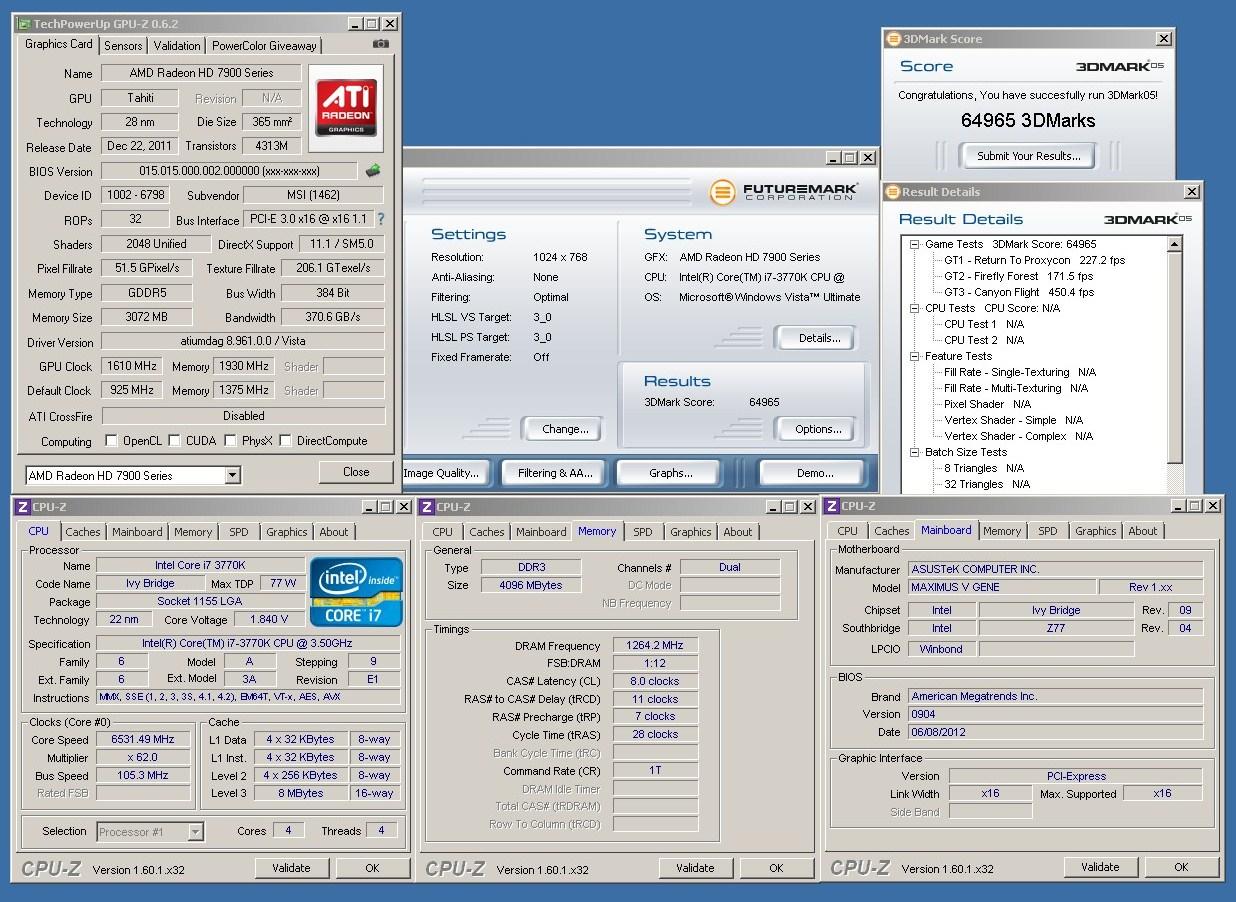This screenshot has width=1236, height=902.
Task: Click the BIOS Version field in GPU-Z
Action: (x=229, y=171)
